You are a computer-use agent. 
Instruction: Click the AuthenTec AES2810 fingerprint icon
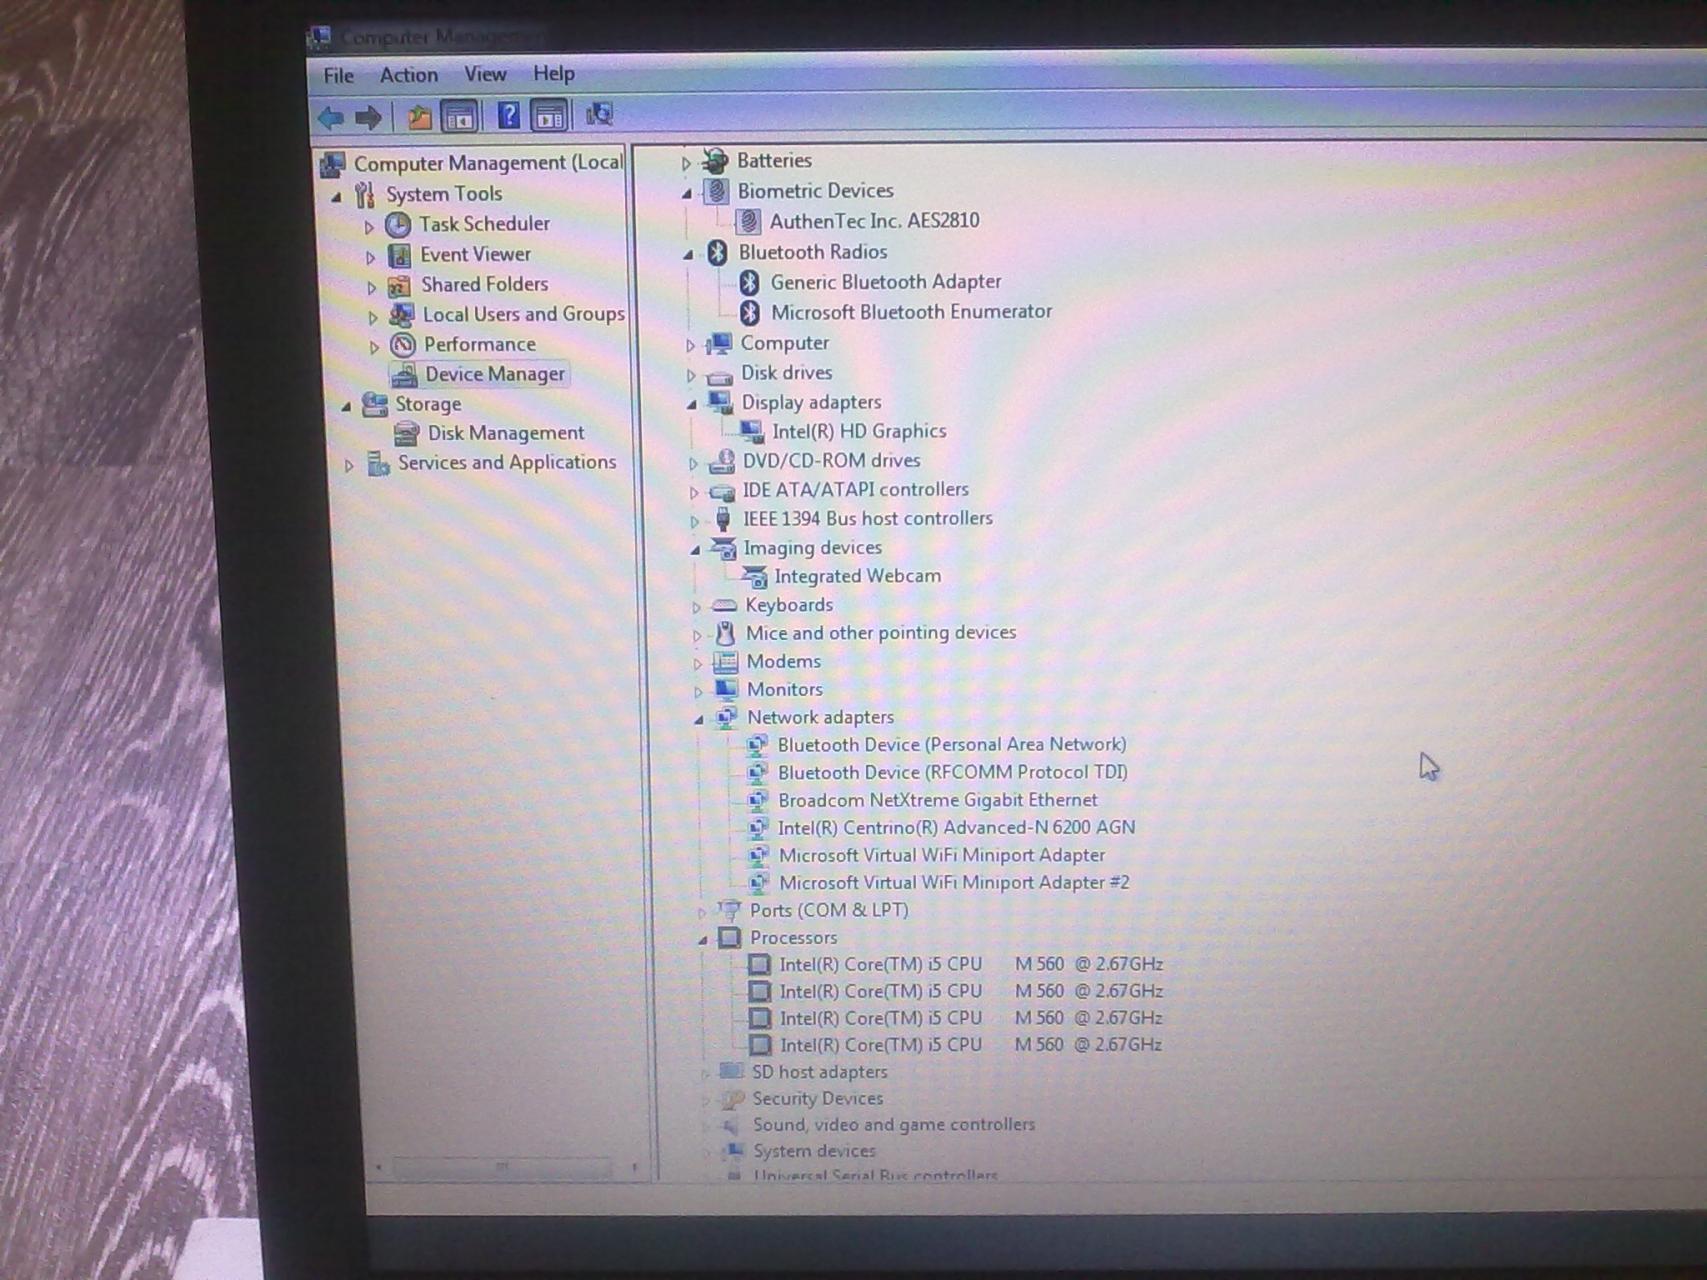tap(747, 221)
